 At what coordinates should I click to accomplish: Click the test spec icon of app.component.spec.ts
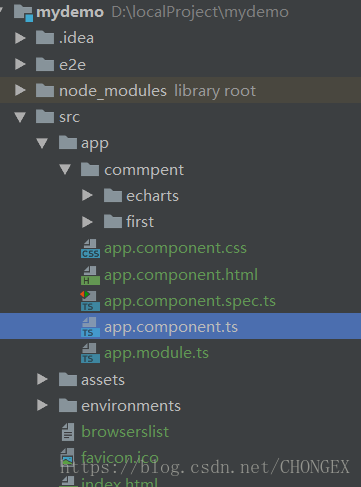pyautogui.click(x=90, y=301)
